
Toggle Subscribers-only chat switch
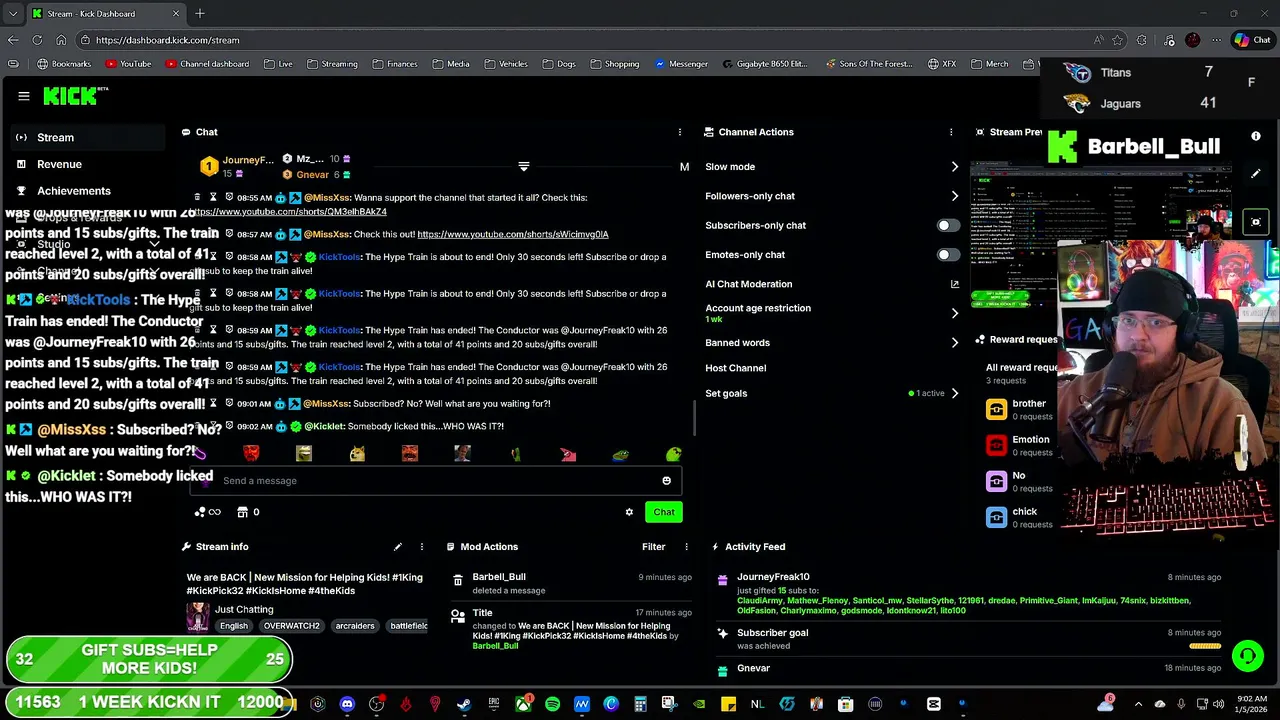[x=946, y=226]
